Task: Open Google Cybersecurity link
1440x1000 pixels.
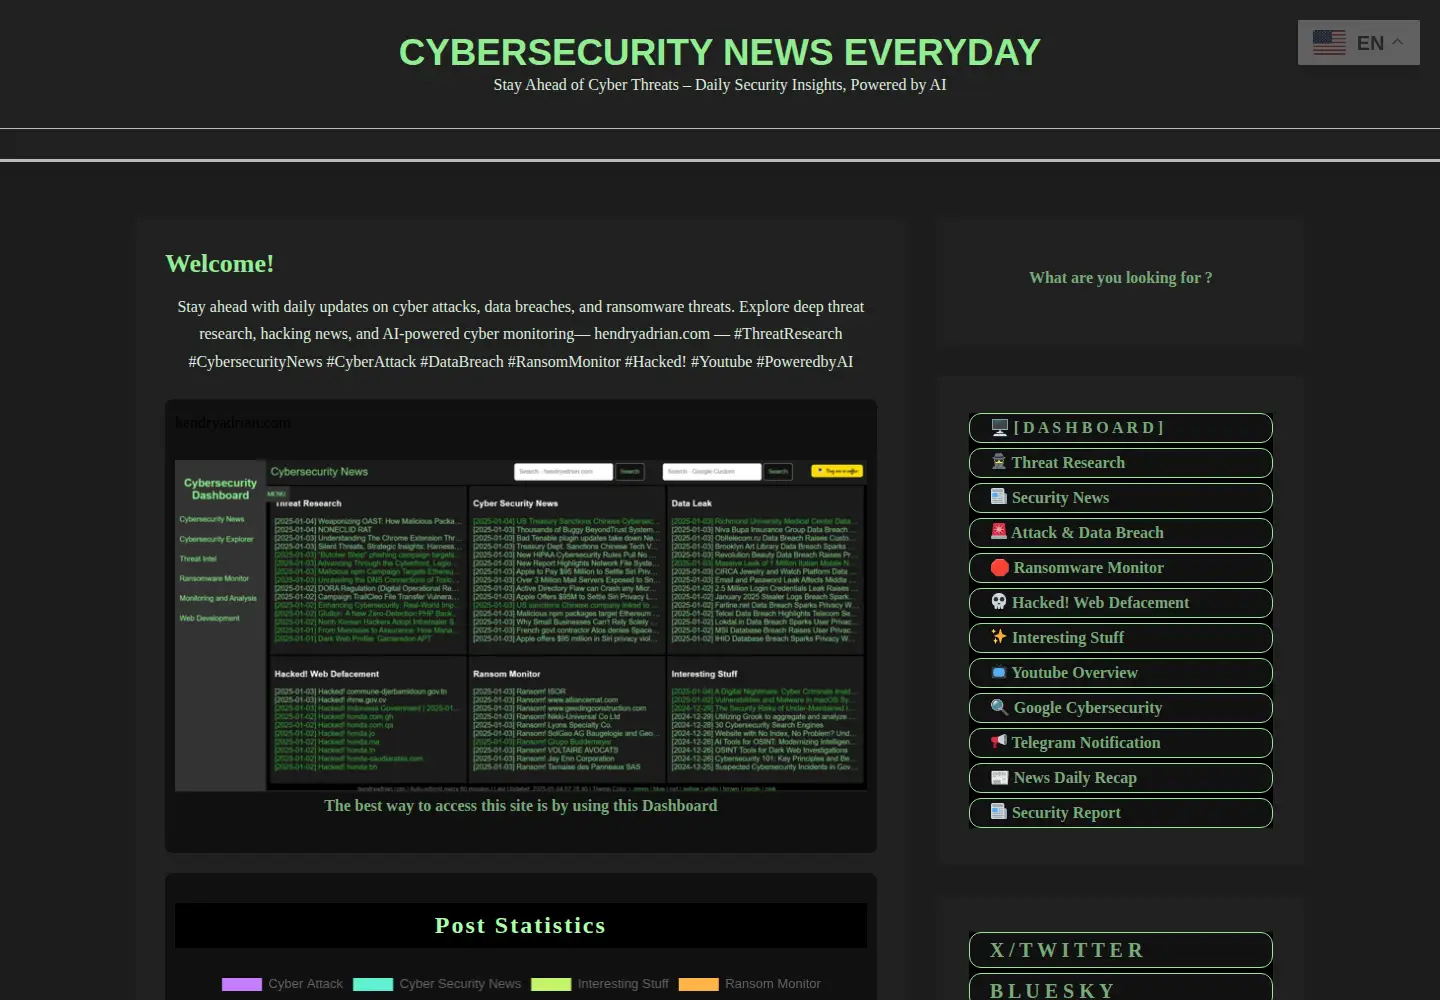Action: coord(1120,708)
